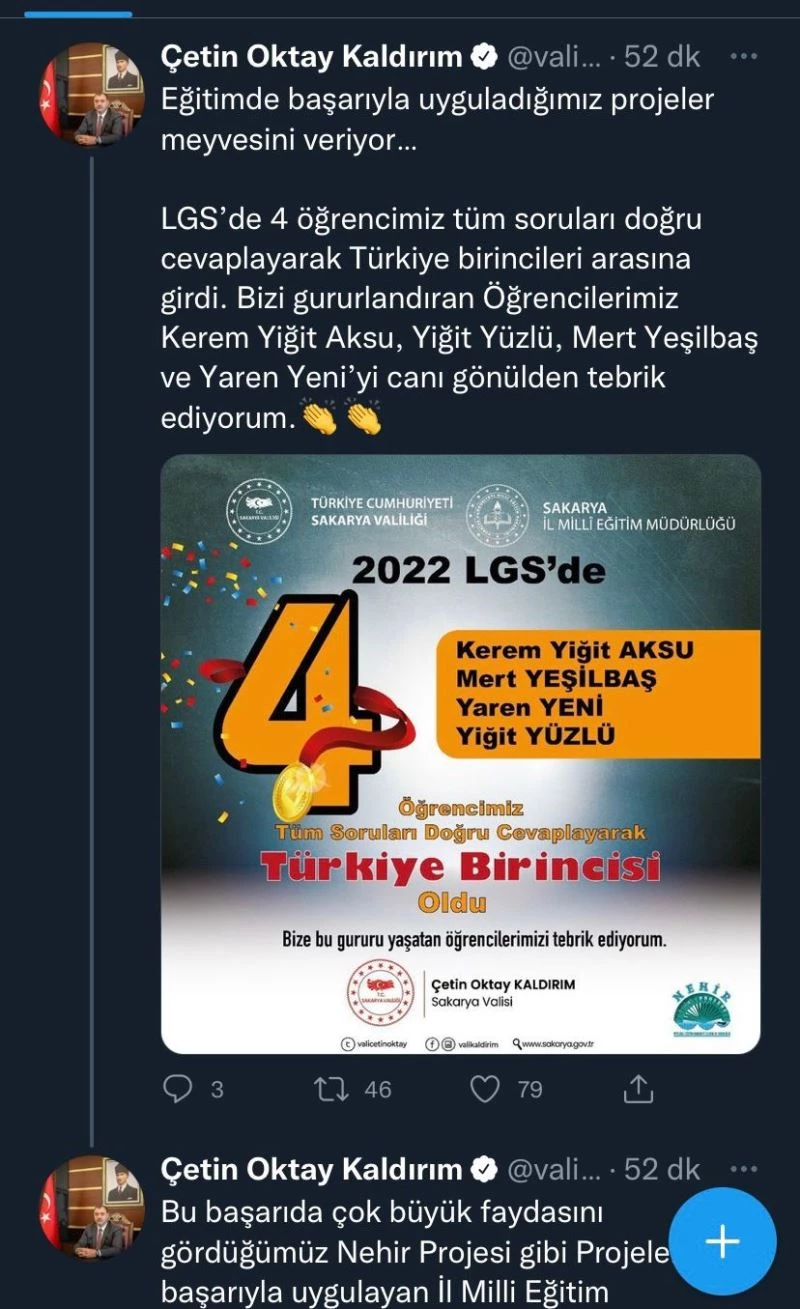Open more options on the second tweet
The height and width of the screenshot is (1309, 800).
(743, 1169)
